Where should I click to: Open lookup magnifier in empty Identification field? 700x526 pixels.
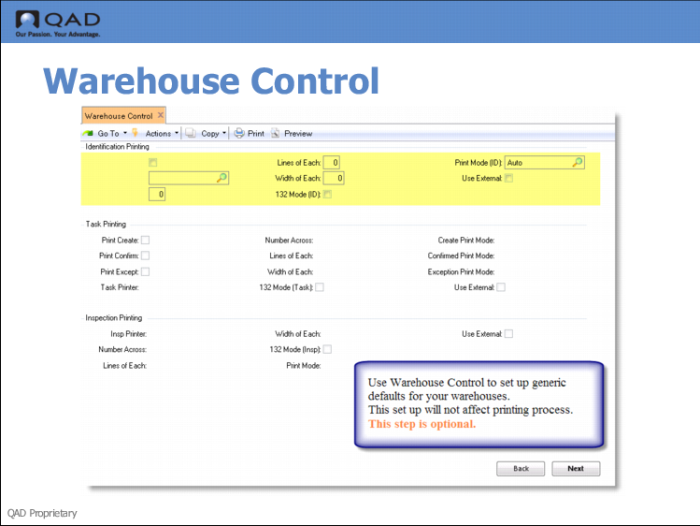[221, 178]
